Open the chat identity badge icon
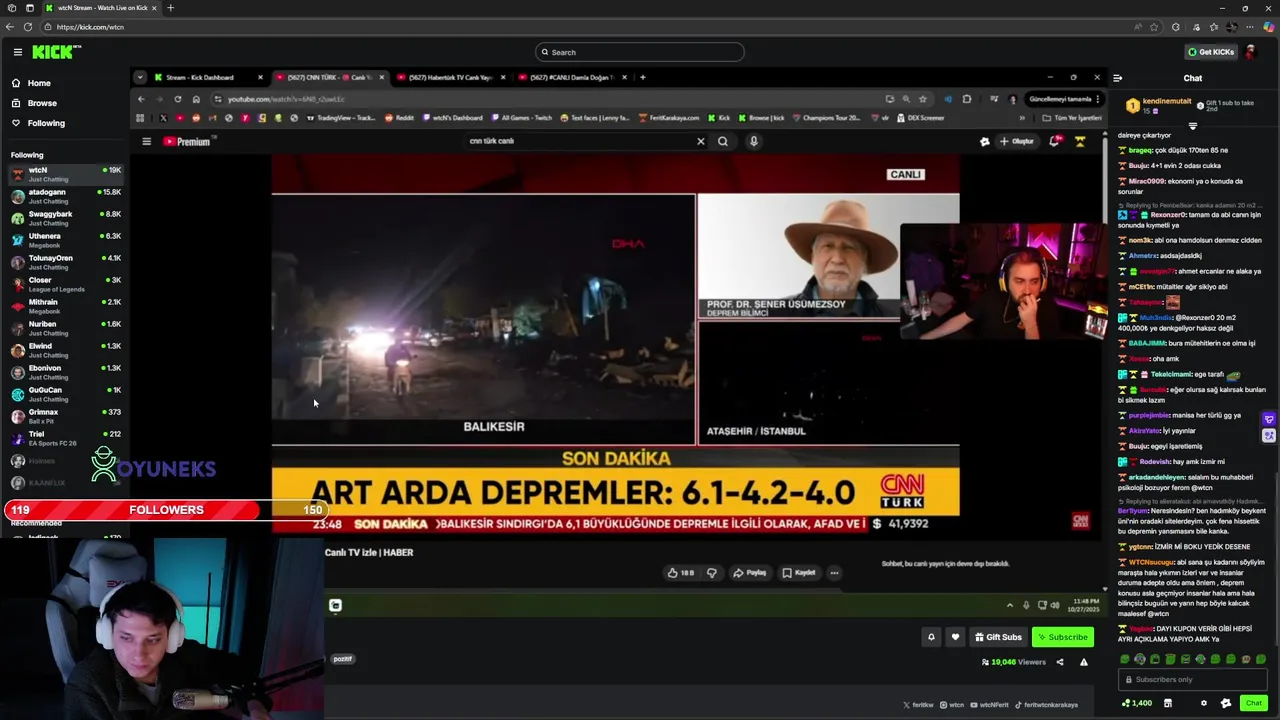 1226,703
